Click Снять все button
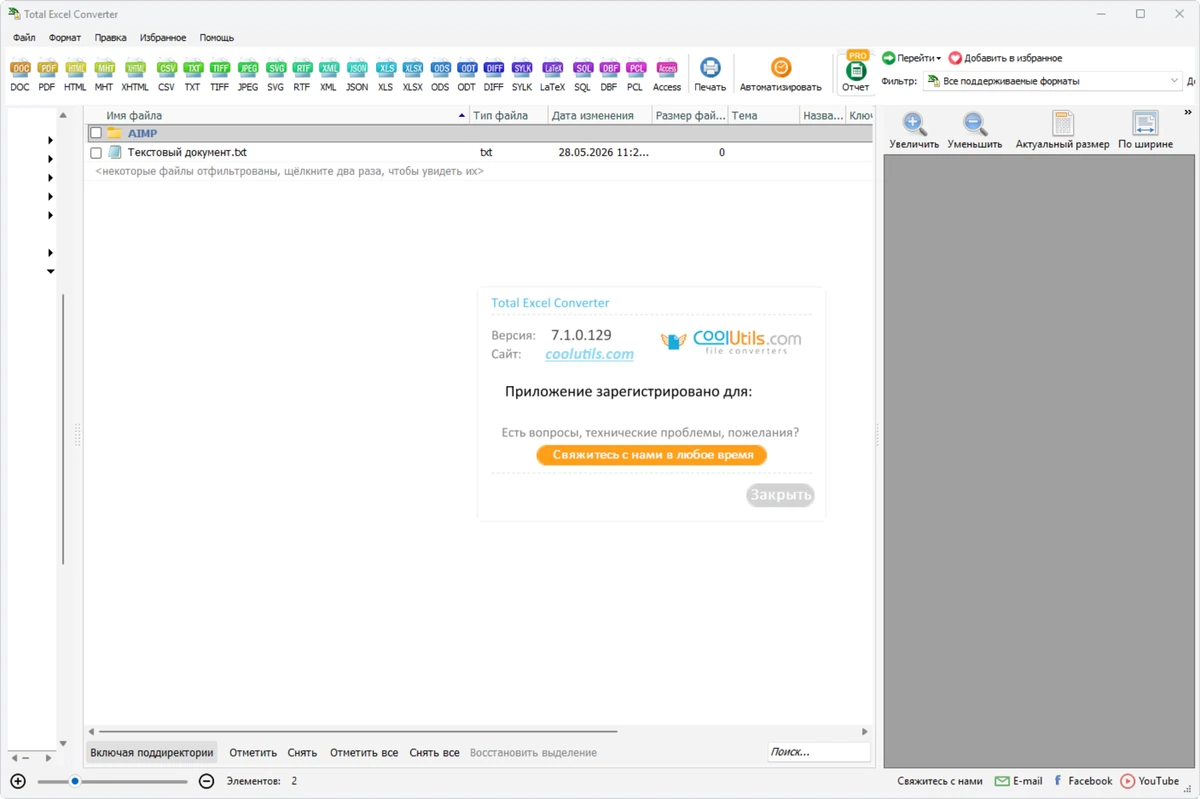 tap(434, 752)
